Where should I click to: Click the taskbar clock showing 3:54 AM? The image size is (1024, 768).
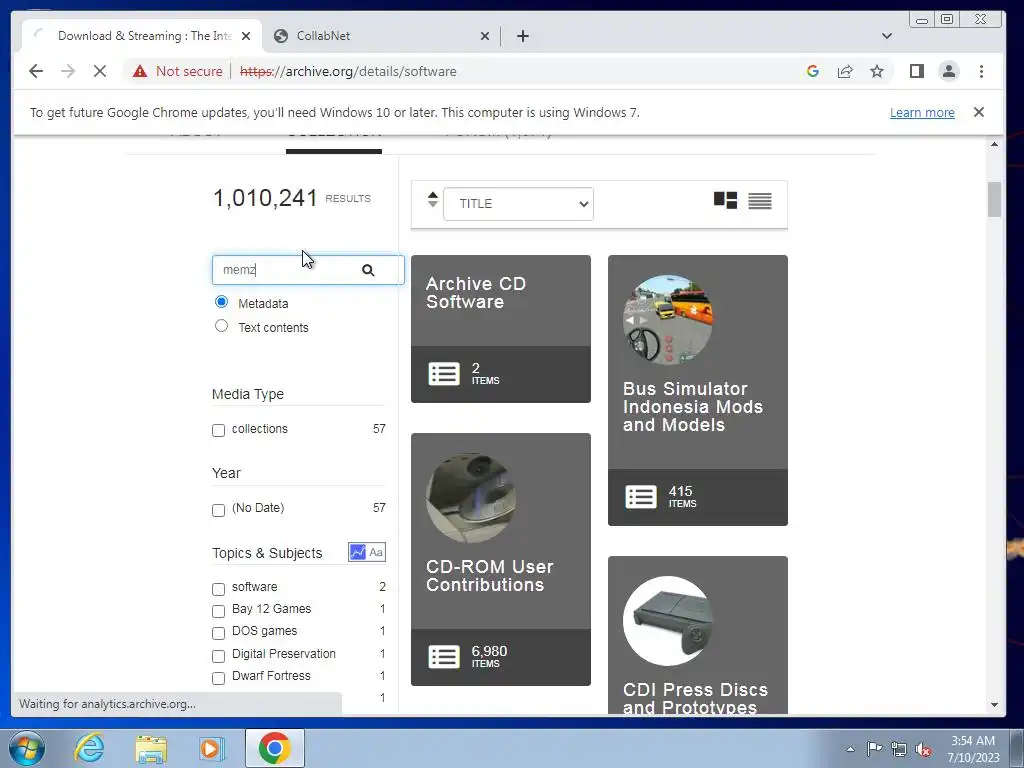[973, 749]
